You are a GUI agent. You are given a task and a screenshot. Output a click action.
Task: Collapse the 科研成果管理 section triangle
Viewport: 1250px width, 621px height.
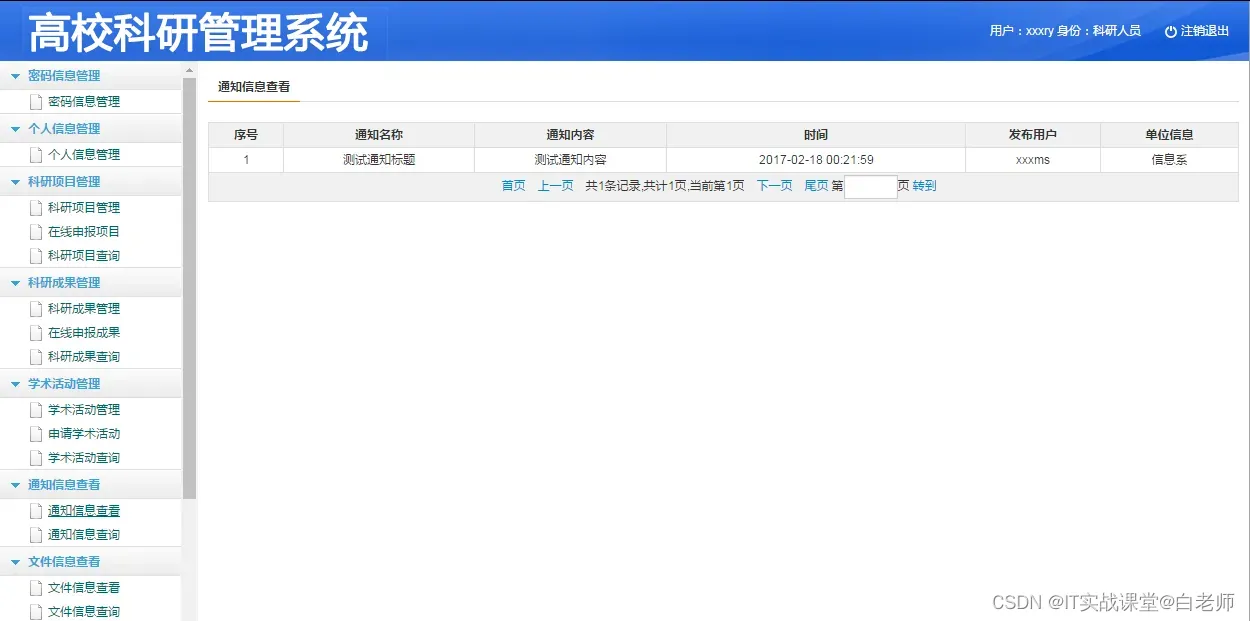point(16,282)
